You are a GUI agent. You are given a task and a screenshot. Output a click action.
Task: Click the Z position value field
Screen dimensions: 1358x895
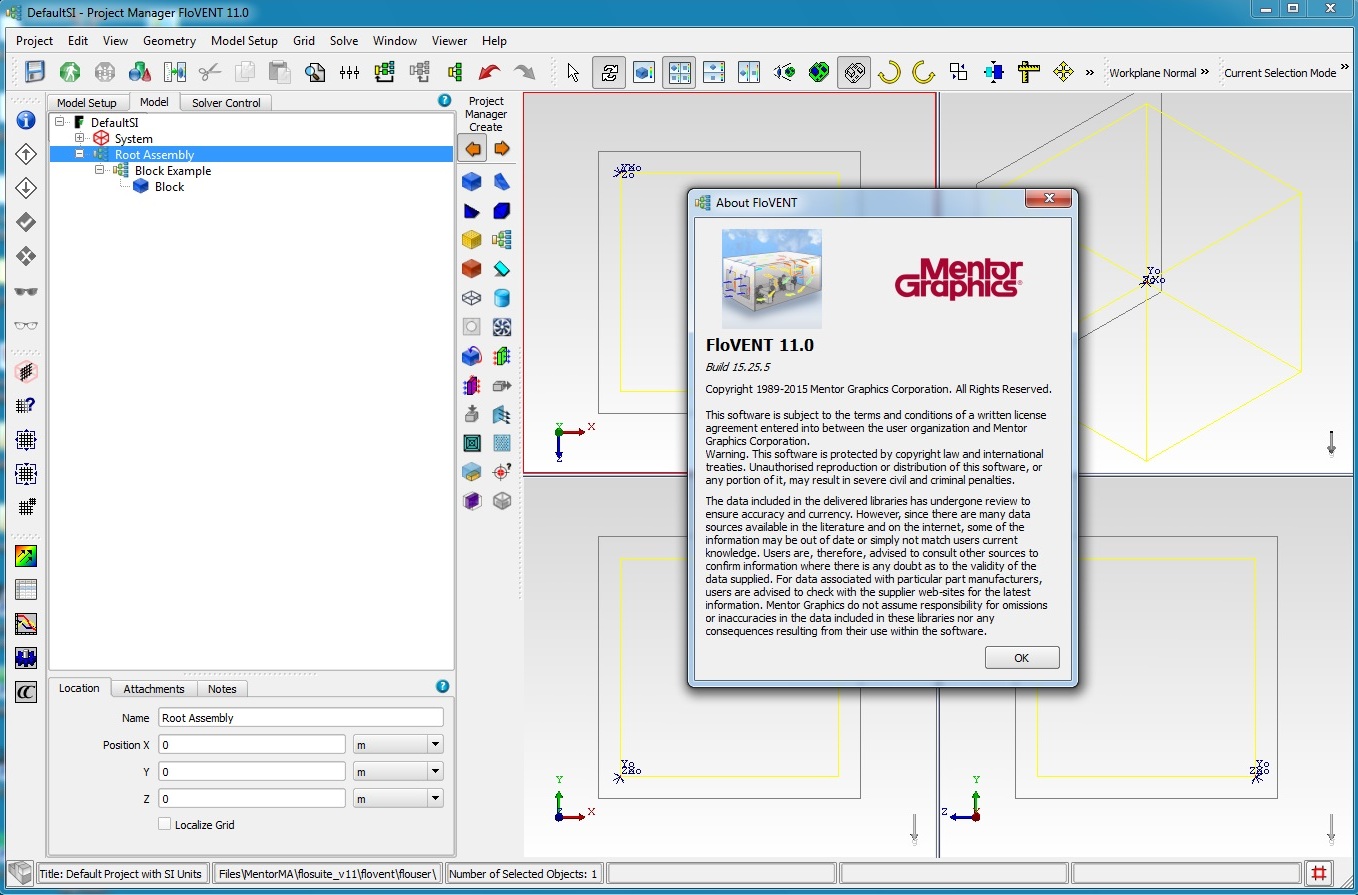point(252,798)
